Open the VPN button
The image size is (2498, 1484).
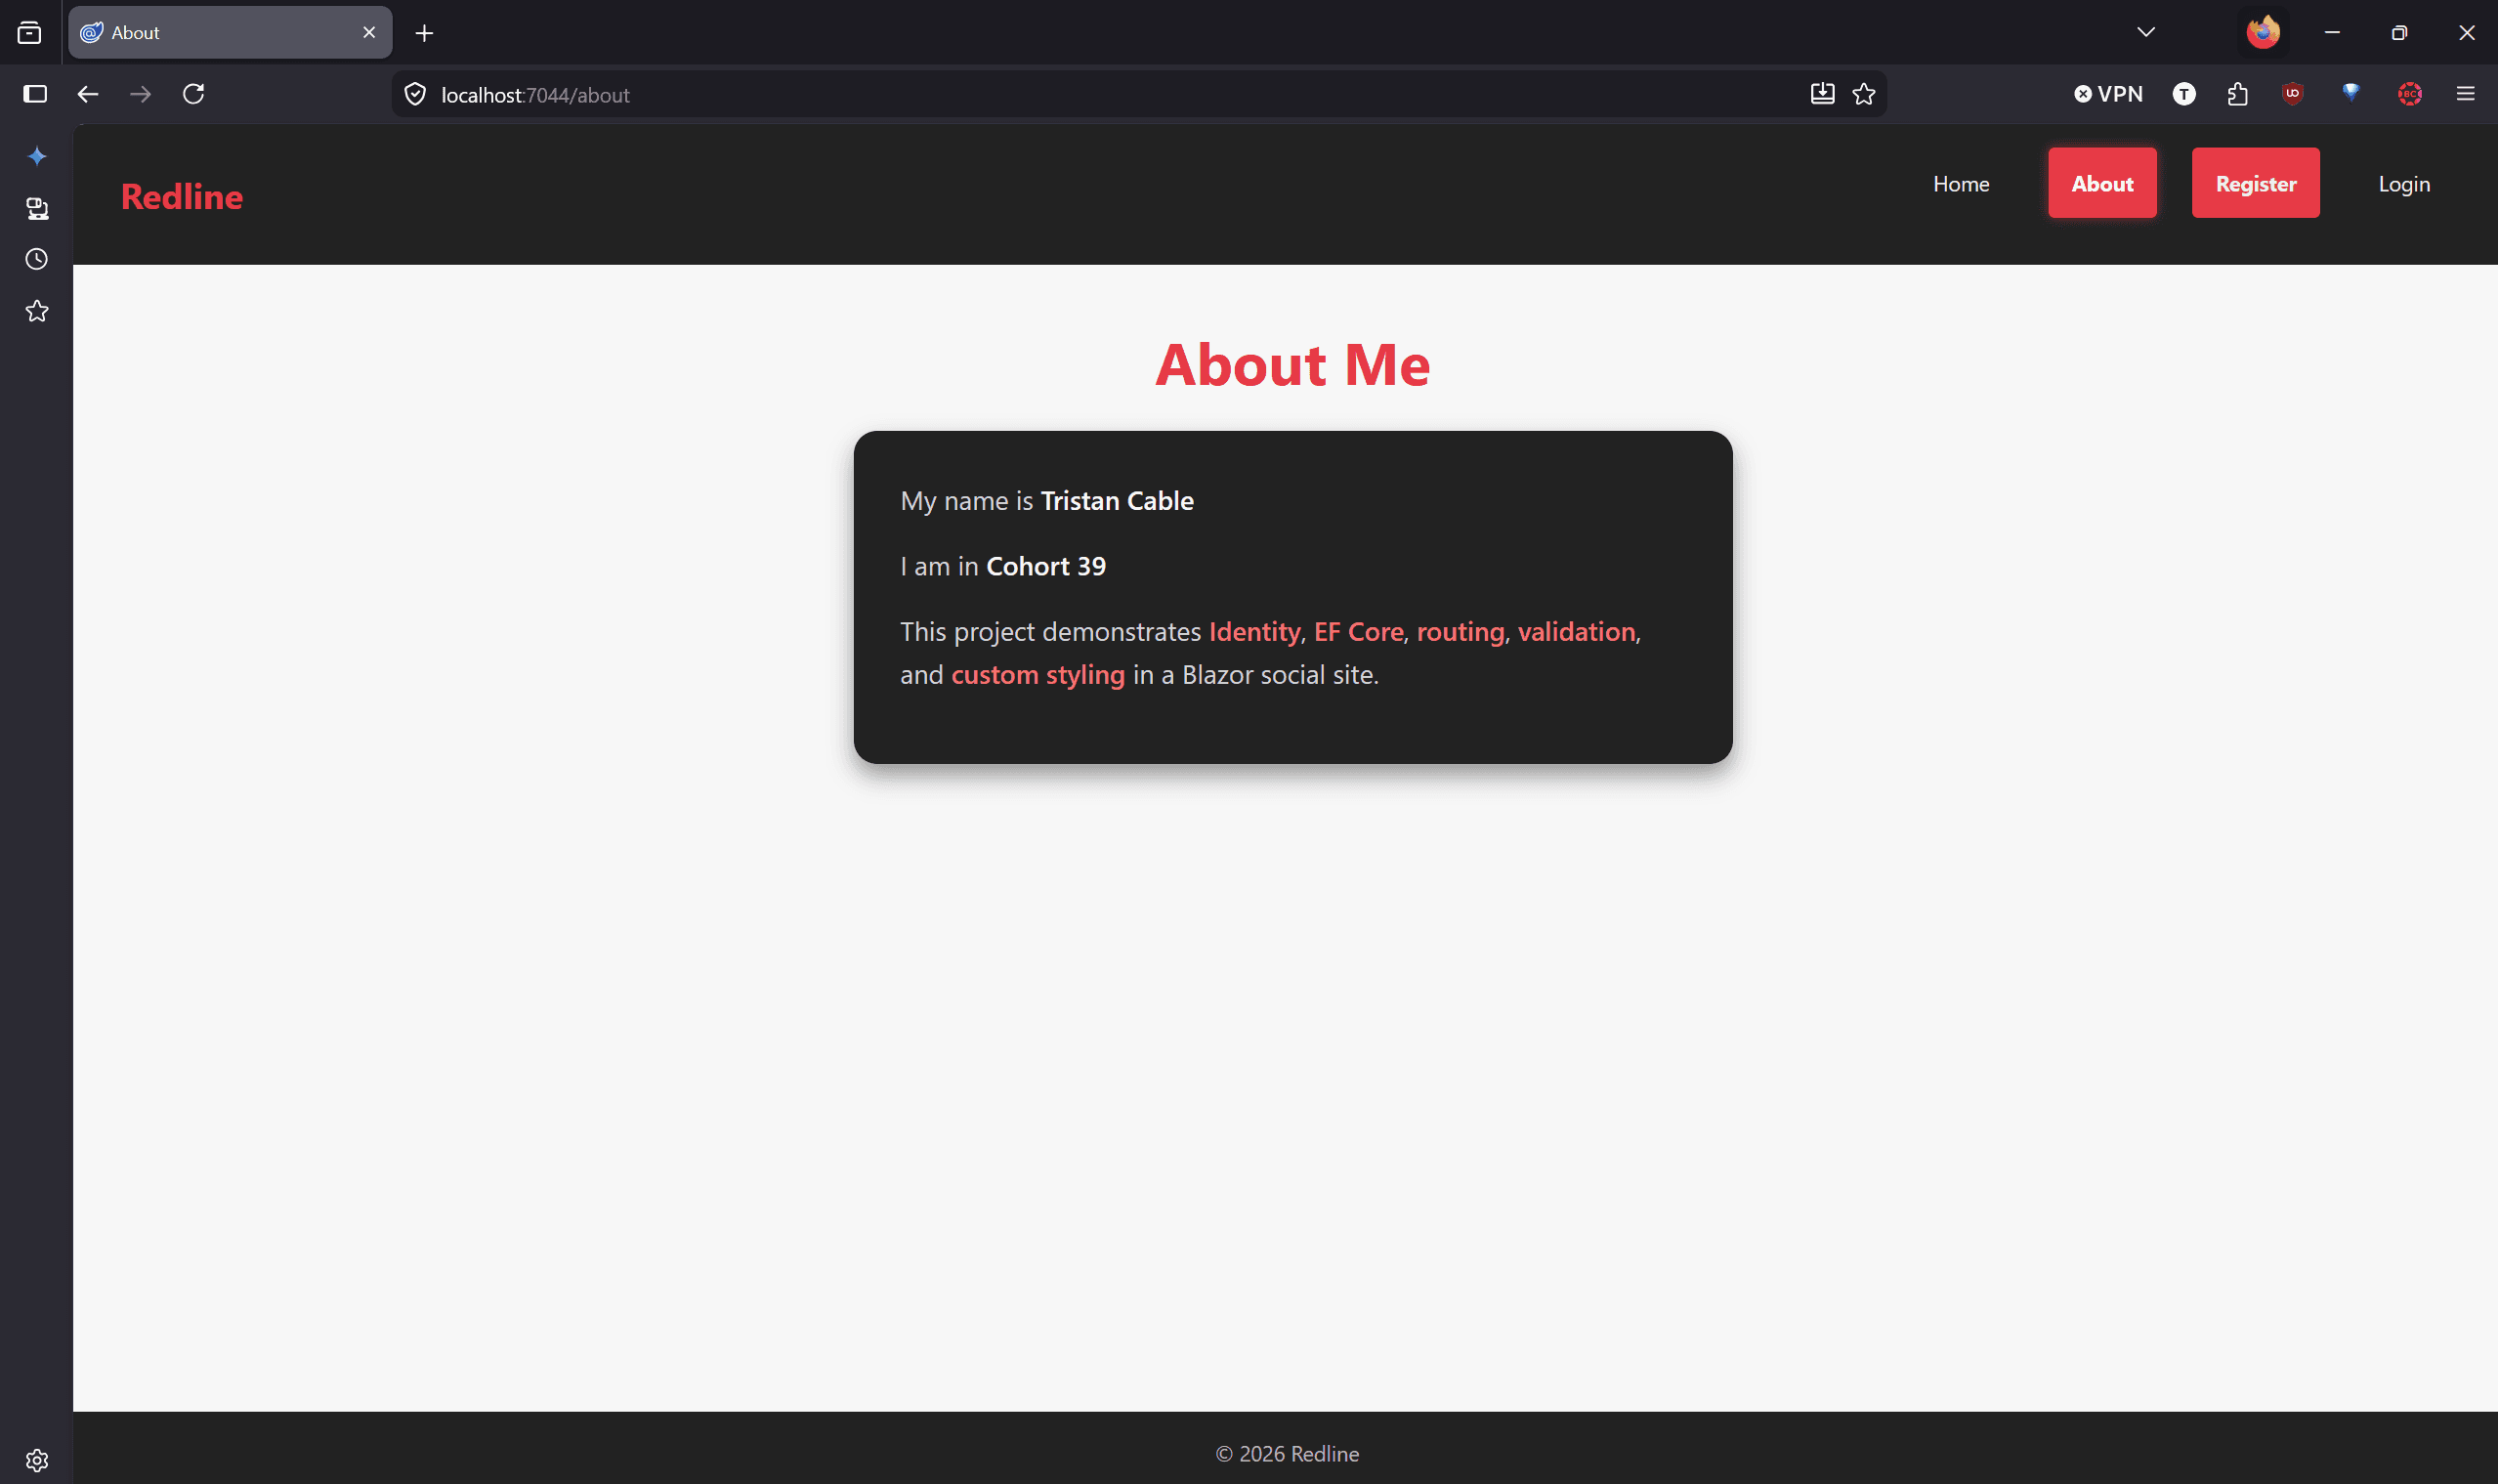coord(2108,94)
